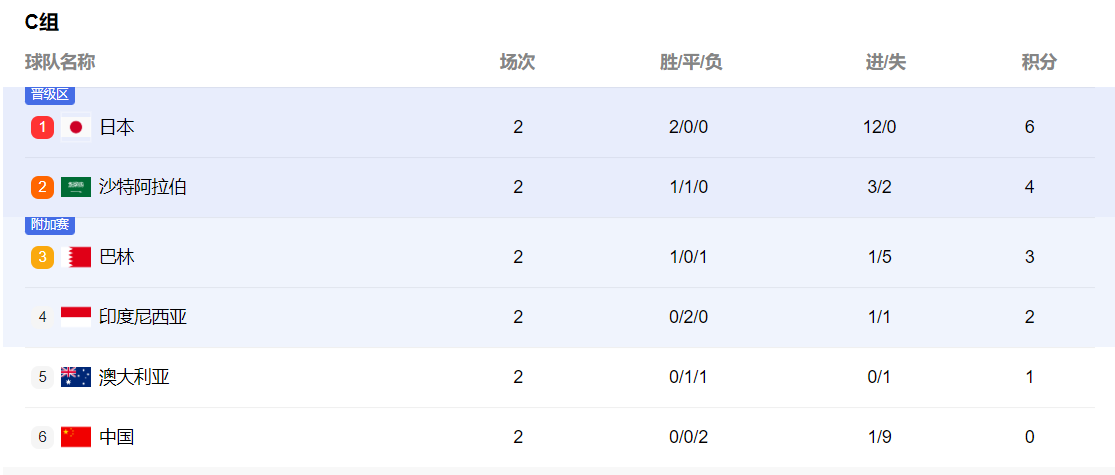1115x475 pixels.
Task: Open the 日本 team link
Action: [117, 127]
